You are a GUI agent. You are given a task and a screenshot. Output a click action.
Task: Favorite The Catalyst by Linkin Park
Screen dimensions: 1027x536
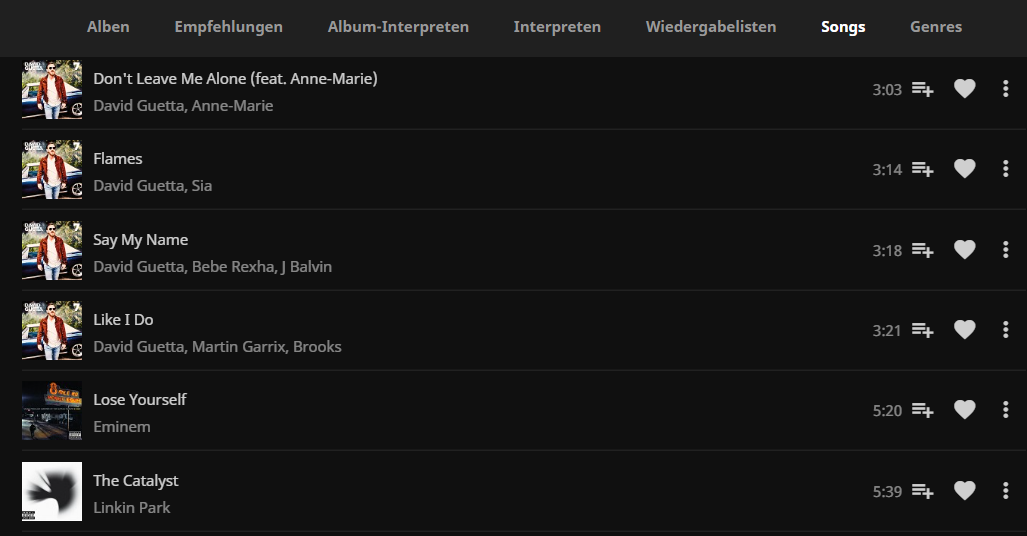pos(964,490)
